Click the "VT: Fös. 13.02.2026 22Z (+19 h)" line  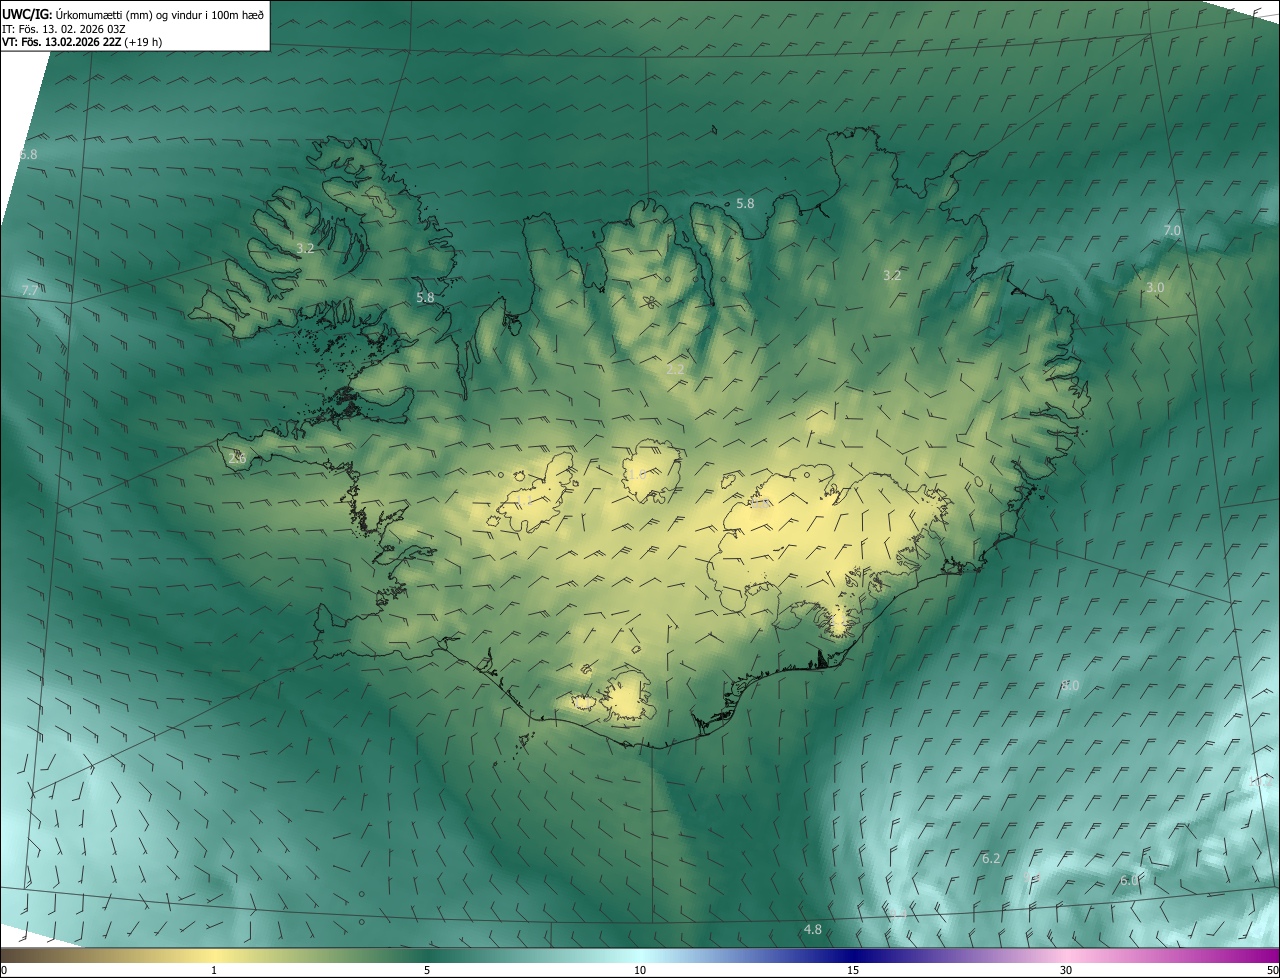(82, 42)
